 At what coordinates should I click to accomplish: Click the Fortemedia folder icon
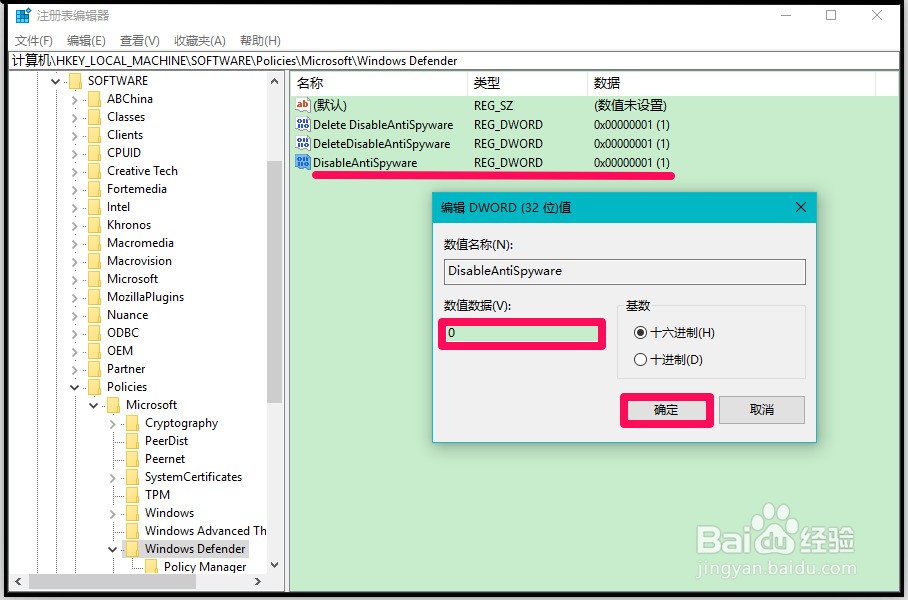pyautogui.click(x=94, y=189)
